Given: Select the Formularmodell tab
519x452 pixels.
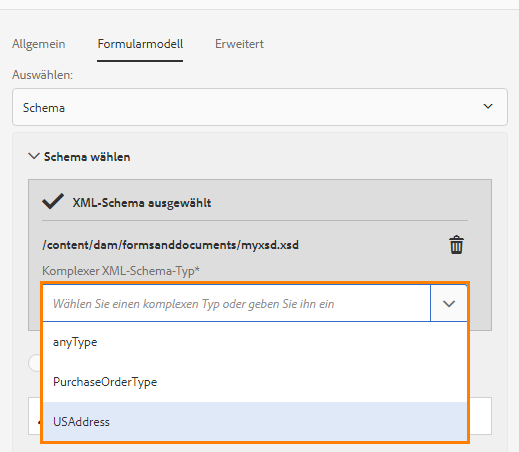Looking at the screenshot, I should [140, 44].
